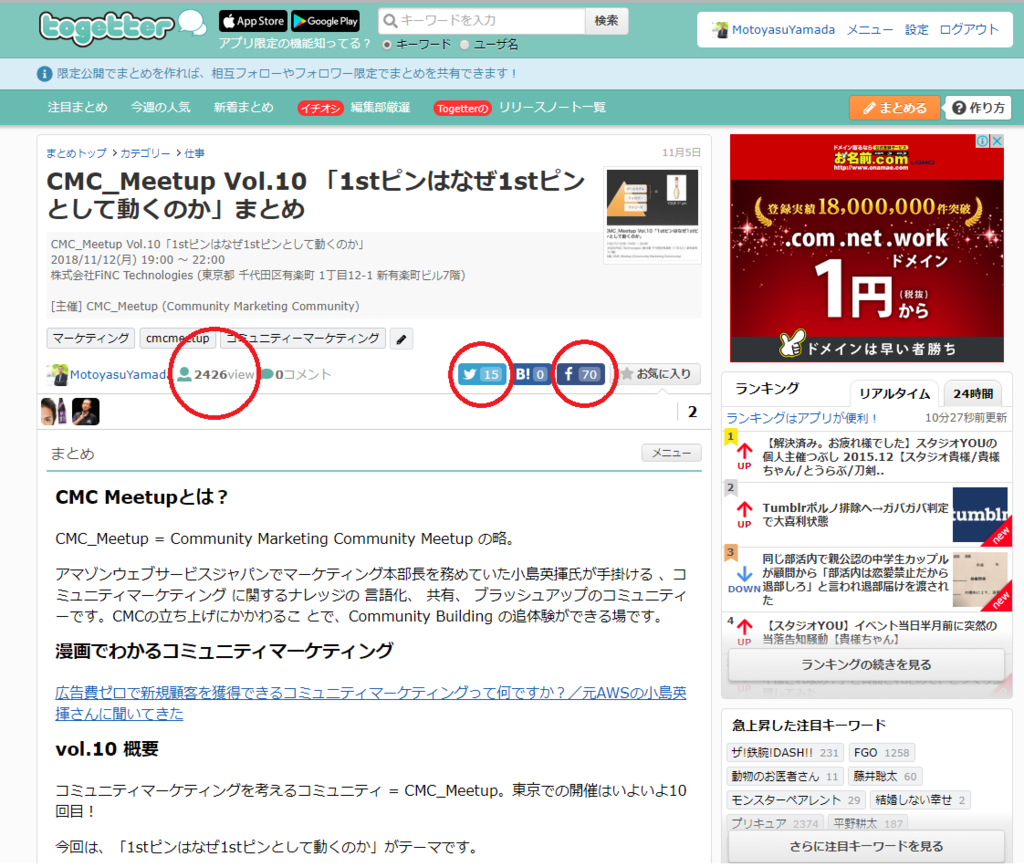The height and width of the screenshot is (867, 1024).
Task: Open the Google Play badge
Action: [x=325, y=21]
